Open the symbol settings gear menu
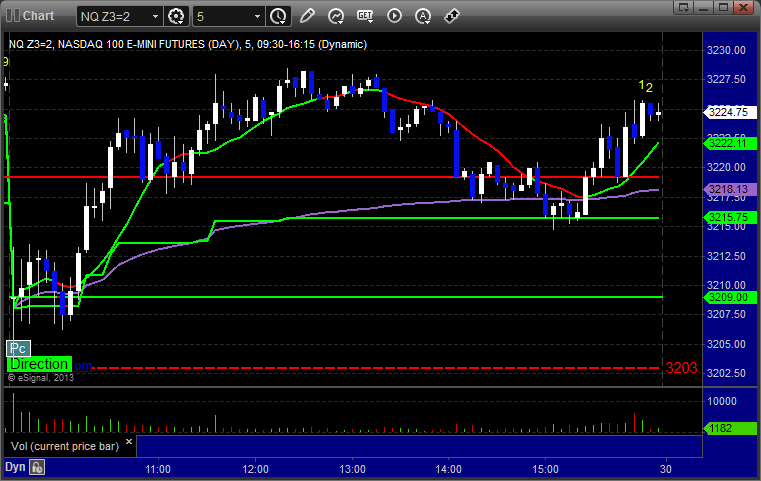The width and height of the screenshot is (761, 481). click(x=176, y=17)
